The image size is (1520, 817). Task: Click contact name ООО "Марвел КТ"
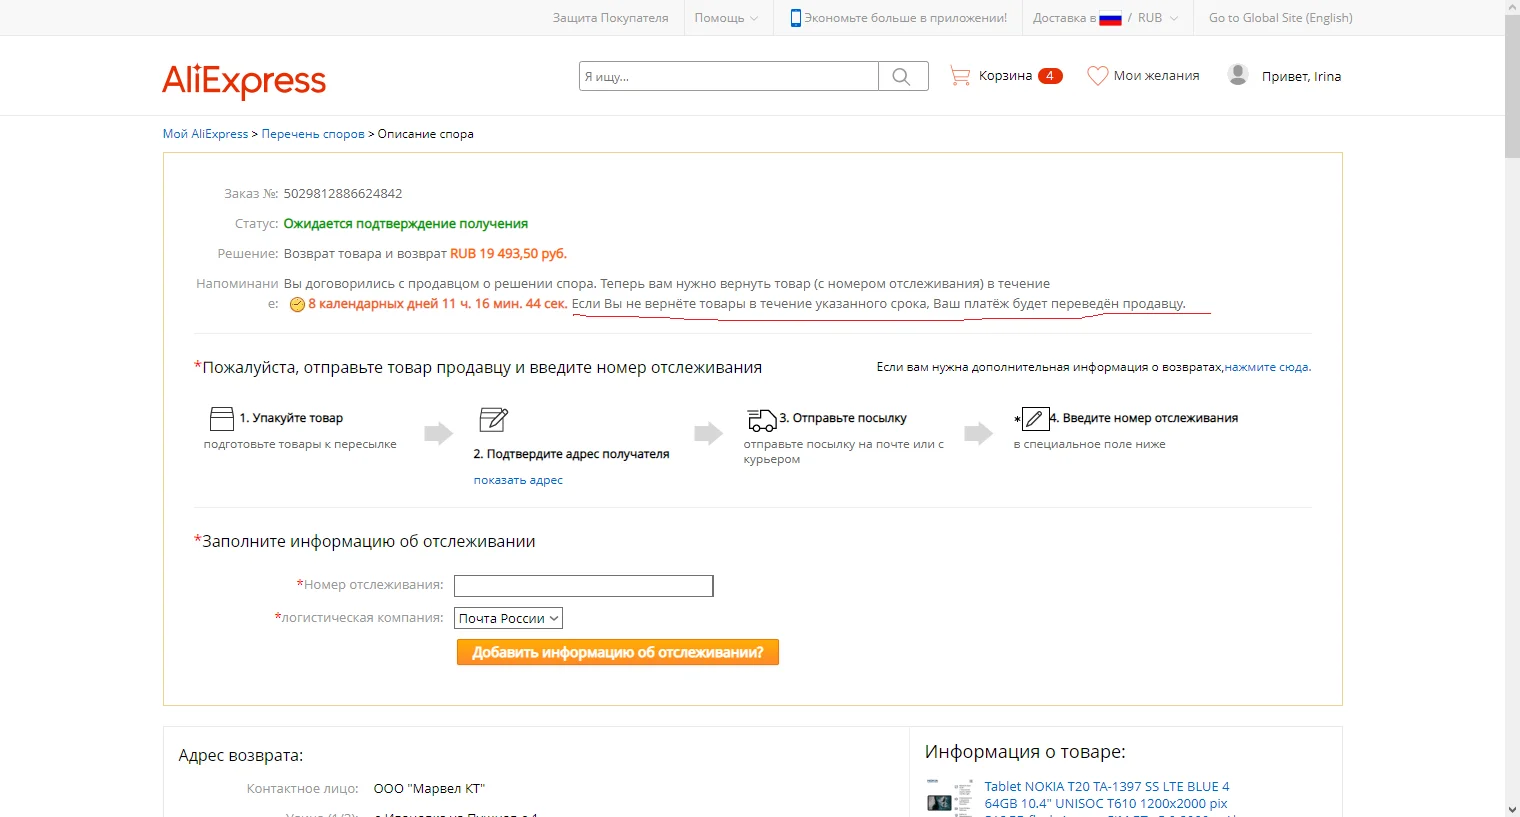coord(429,789)
